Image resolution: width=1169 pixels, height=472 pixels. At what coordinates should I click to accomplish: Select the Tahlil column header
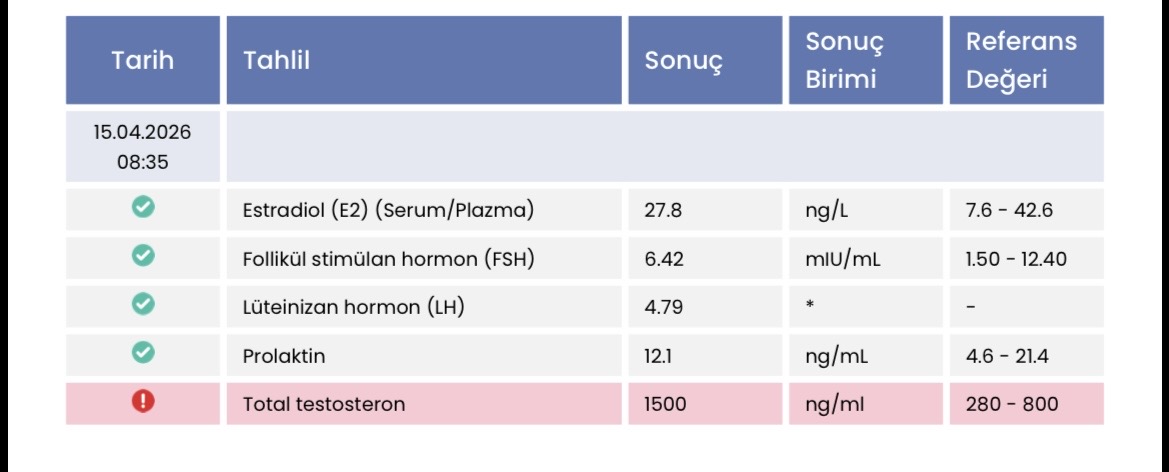(x=277, y=60)
